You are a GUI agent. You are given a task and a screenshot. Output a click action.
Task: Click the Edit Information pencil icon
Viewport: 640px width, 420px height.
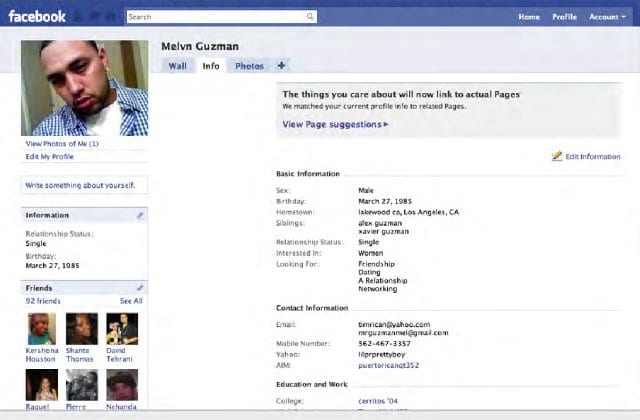click(x=557, y=156)
